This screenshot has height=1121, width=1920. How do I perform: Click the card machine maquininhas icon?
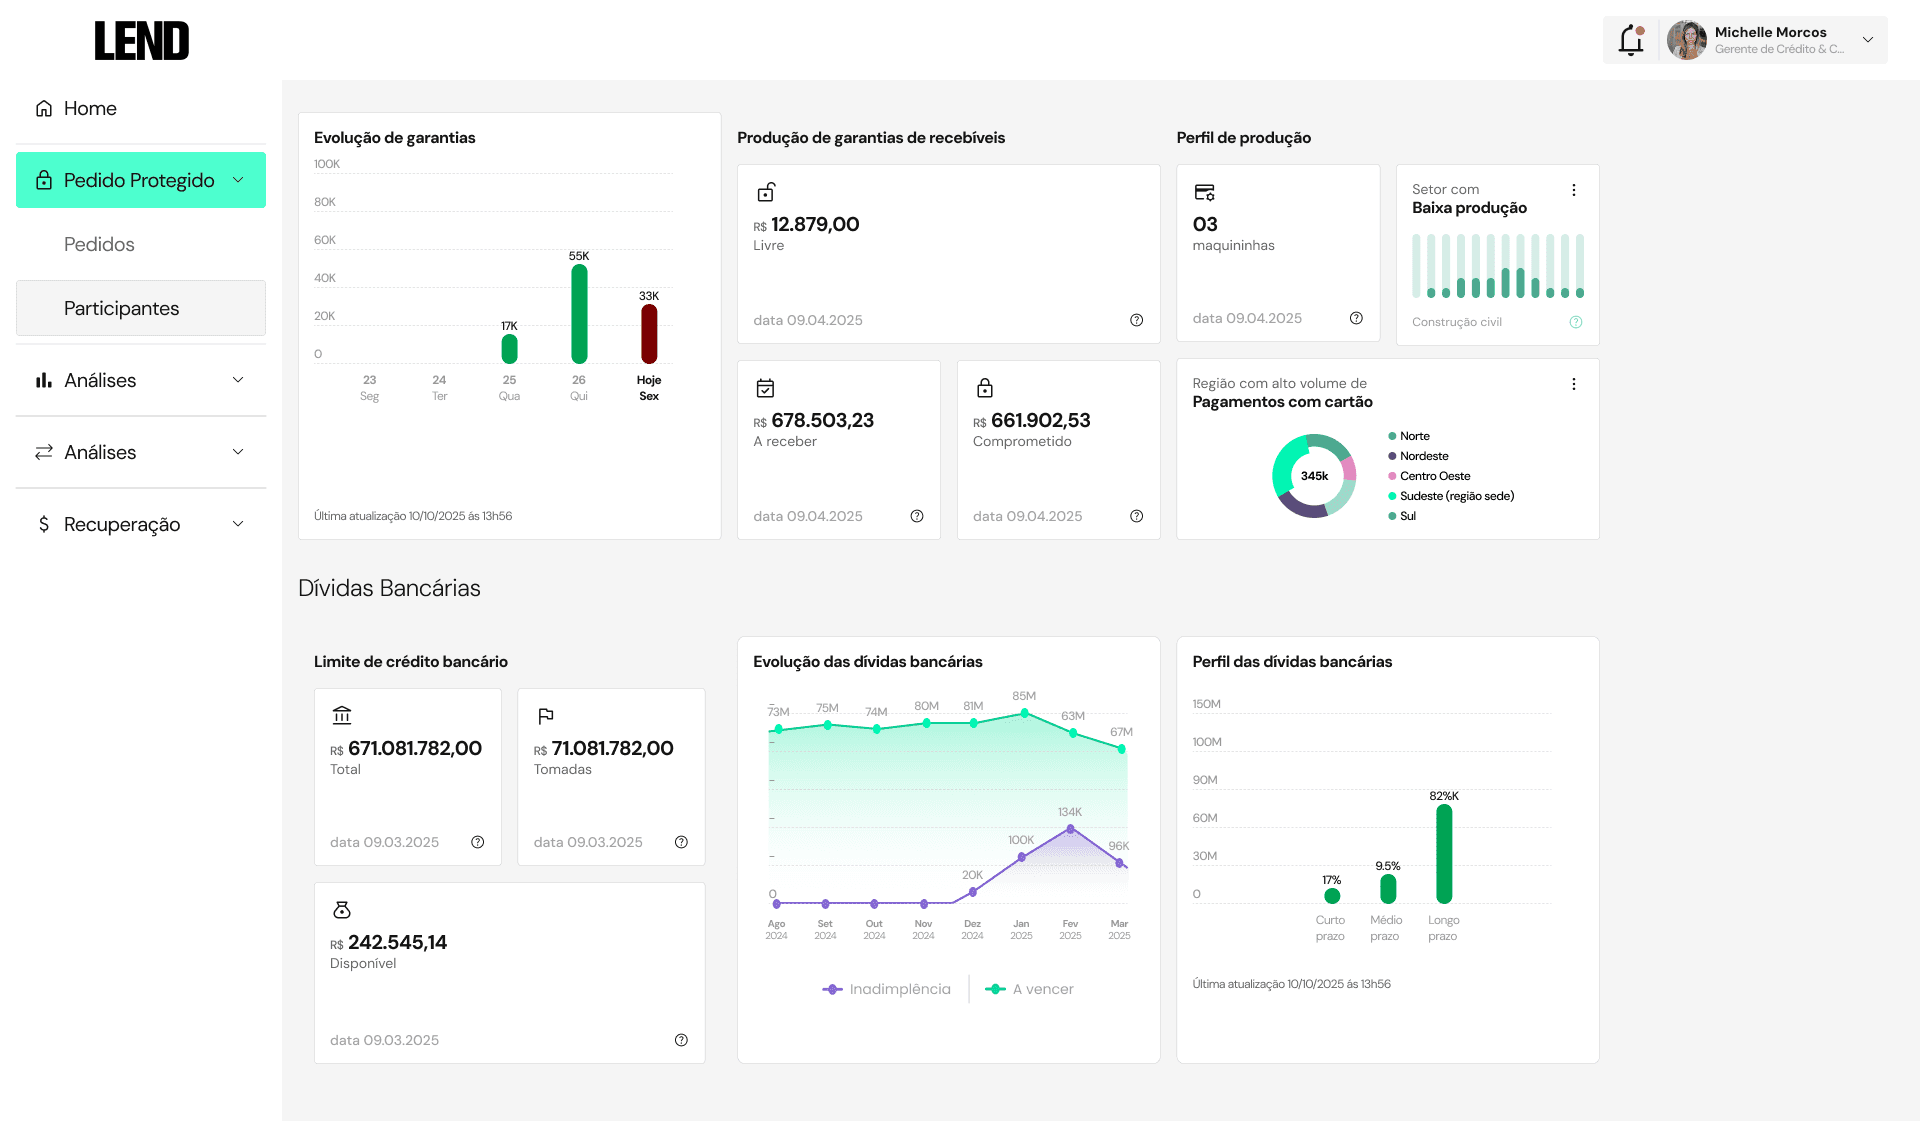pos(1205,192)
